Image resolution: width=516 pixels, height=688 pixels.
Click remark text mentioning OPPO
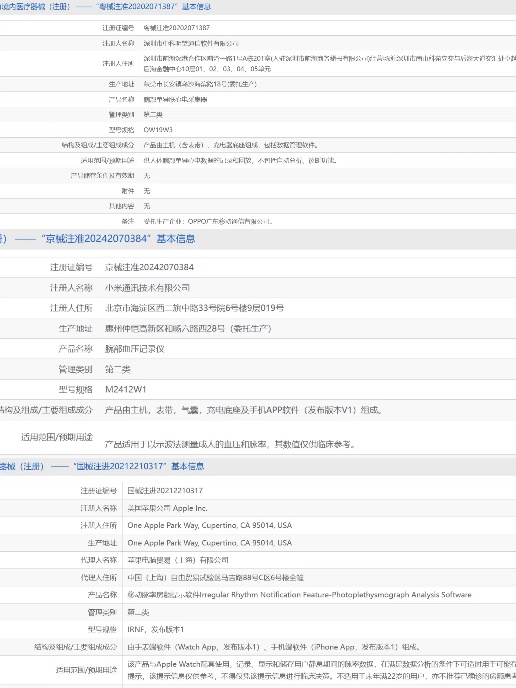click(x=208, y=222)
